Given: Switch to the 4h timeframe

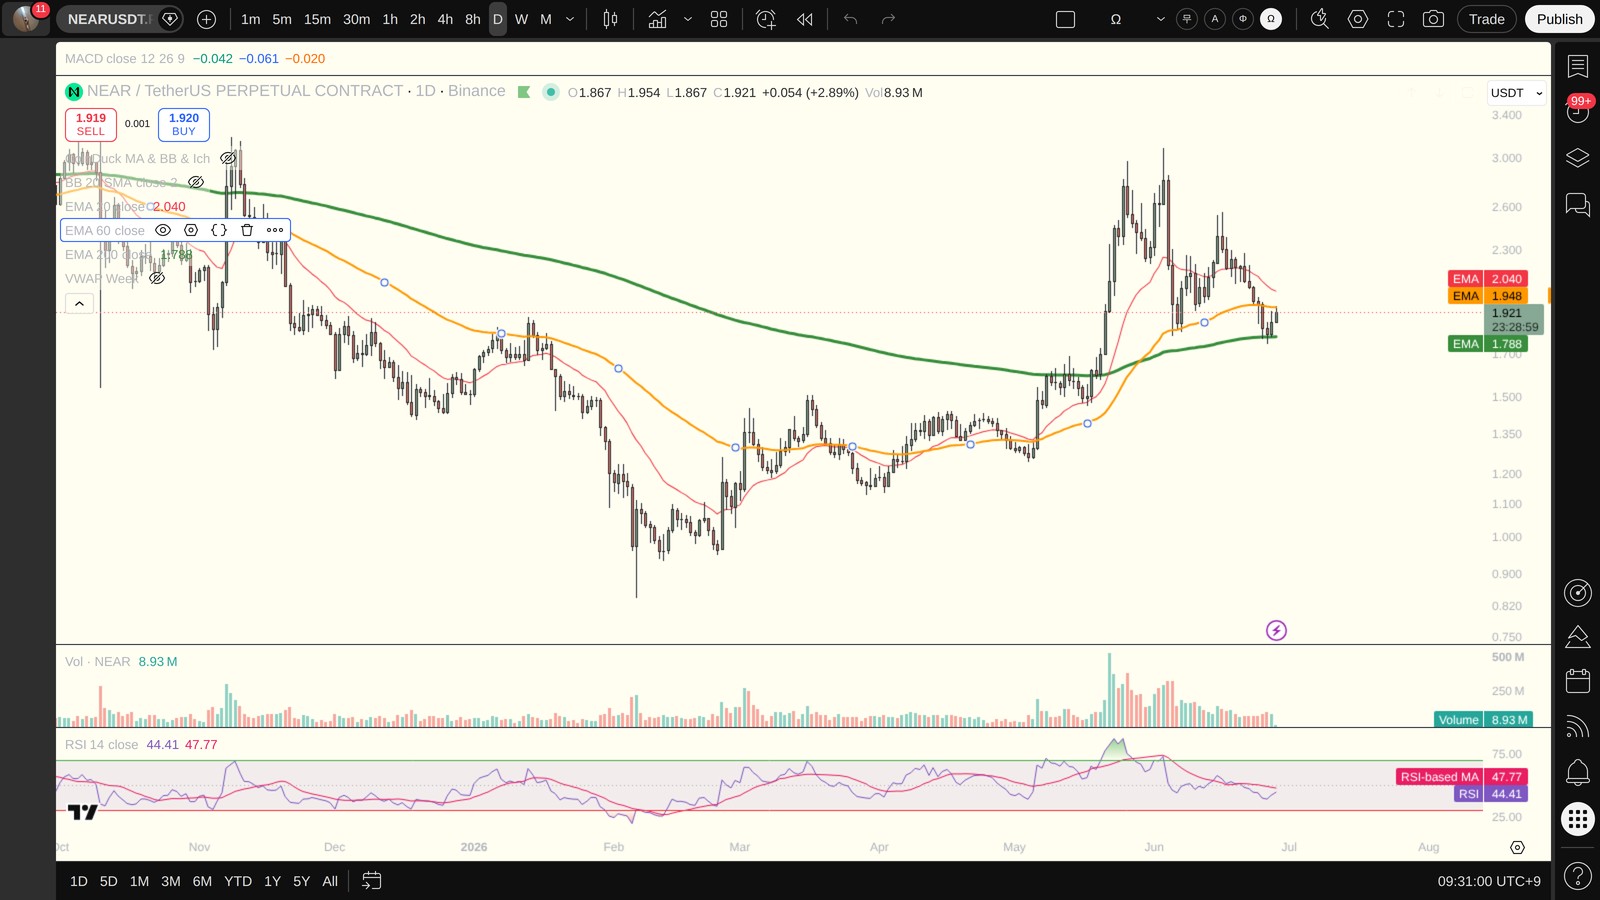Looking at the screenshot, I should pos(445,19).
